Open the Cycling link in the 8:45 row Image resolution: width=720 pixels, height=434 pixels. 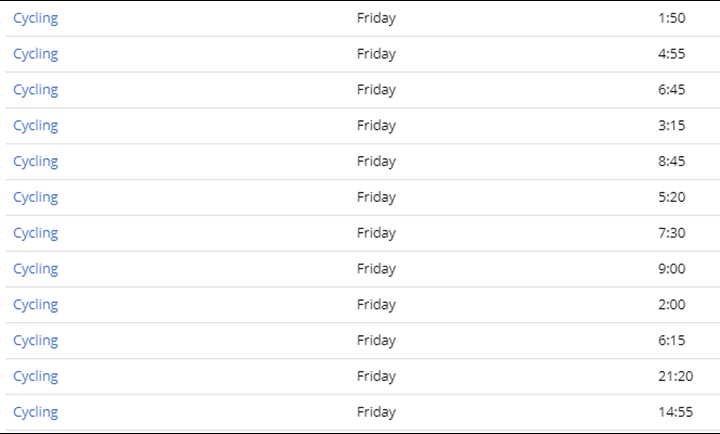(x=35, y=162)
